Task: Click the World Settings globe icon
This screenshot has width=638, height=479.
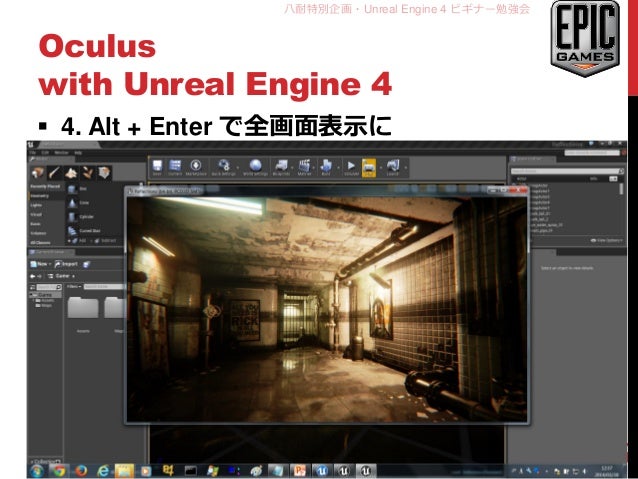Action: (x=255, y=167)
